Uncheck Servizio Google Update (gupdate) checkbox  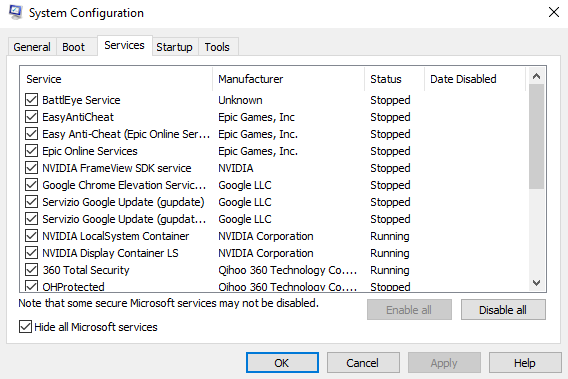(x=32, y=202)
